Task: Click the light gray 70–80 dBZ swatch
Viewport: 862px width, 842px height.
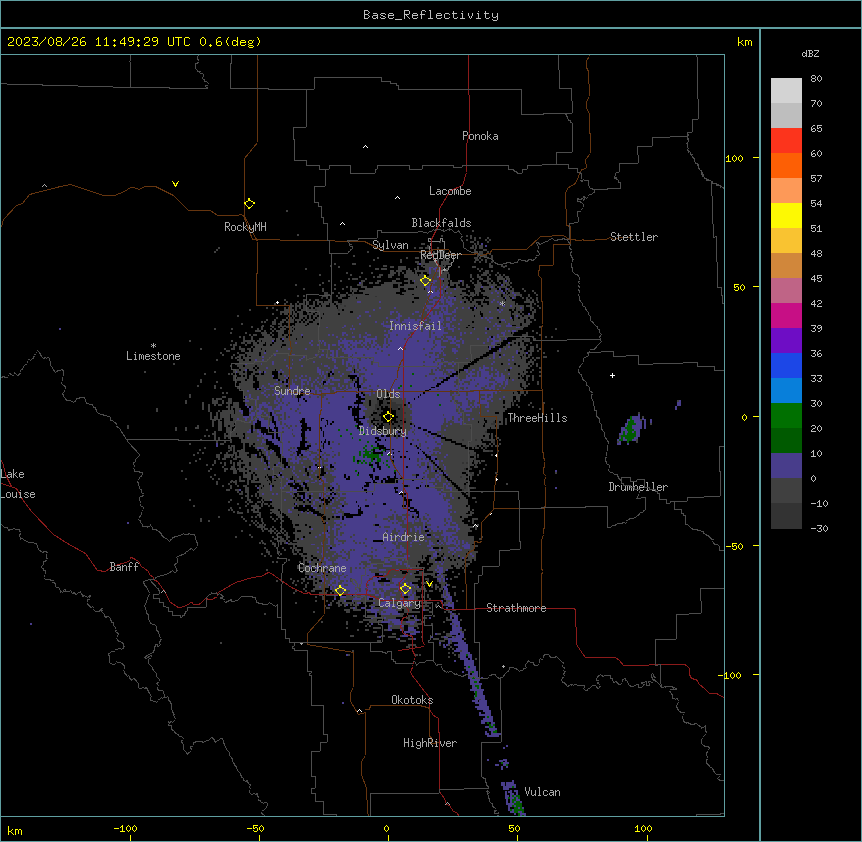Action: [786, 91]
